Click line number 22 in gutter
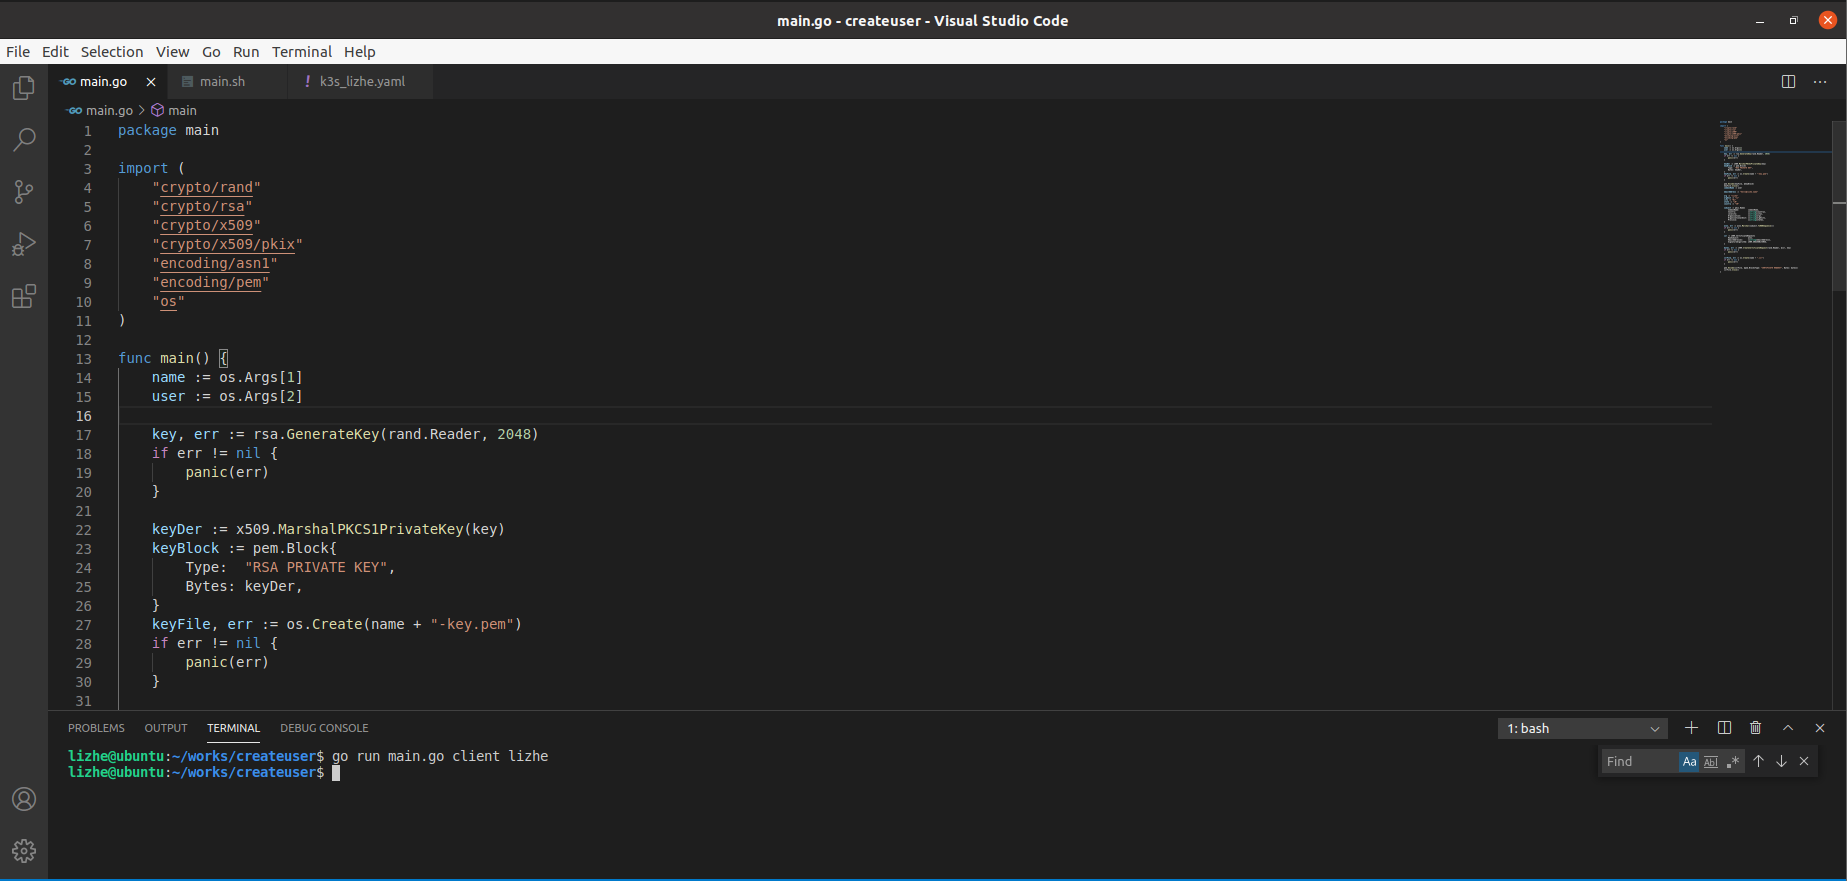This screenshot has height=881, width=1847. (x=83, y=530)
